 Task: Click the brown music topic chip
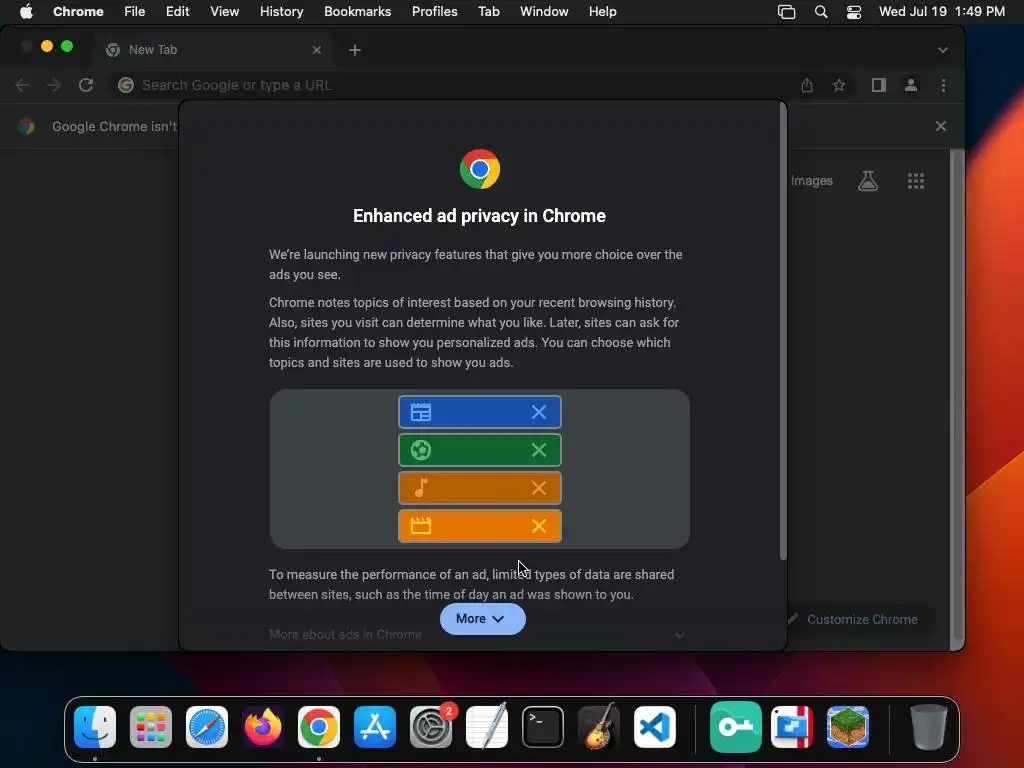pyautogui.click(x=479, y=488)
